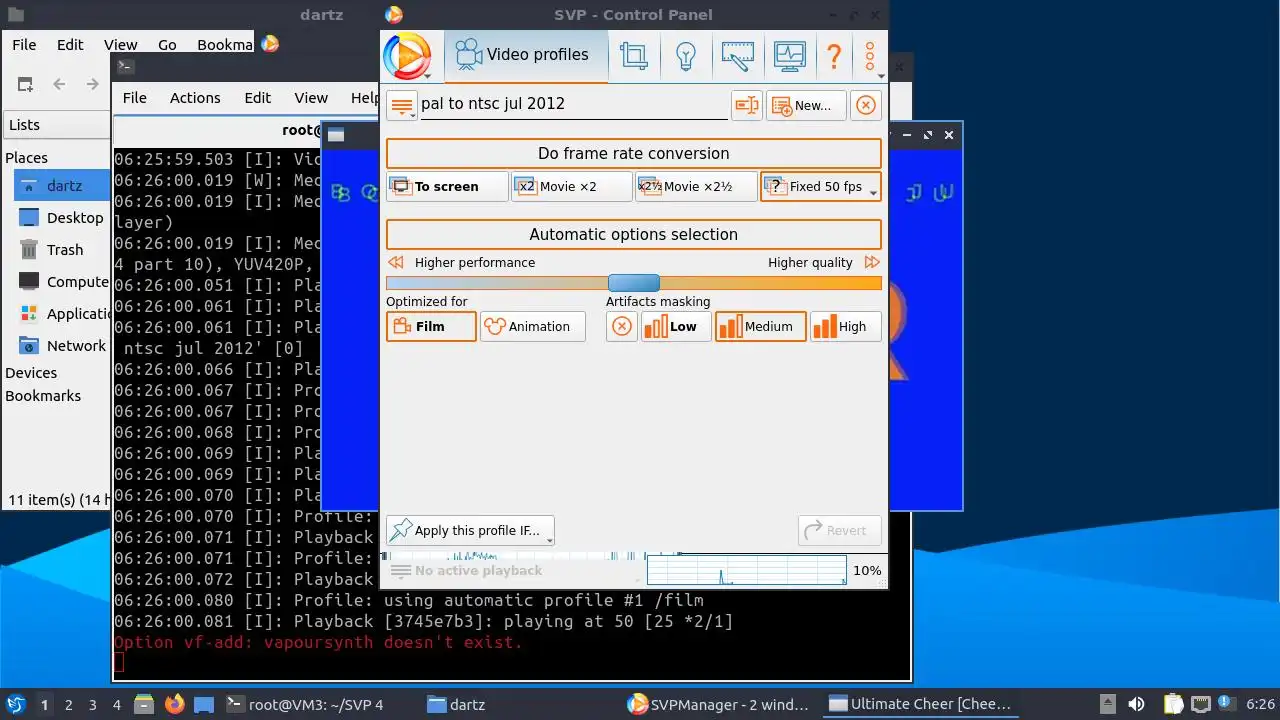
Task: Set artifacts masking to High
Action: click(845, 326)
